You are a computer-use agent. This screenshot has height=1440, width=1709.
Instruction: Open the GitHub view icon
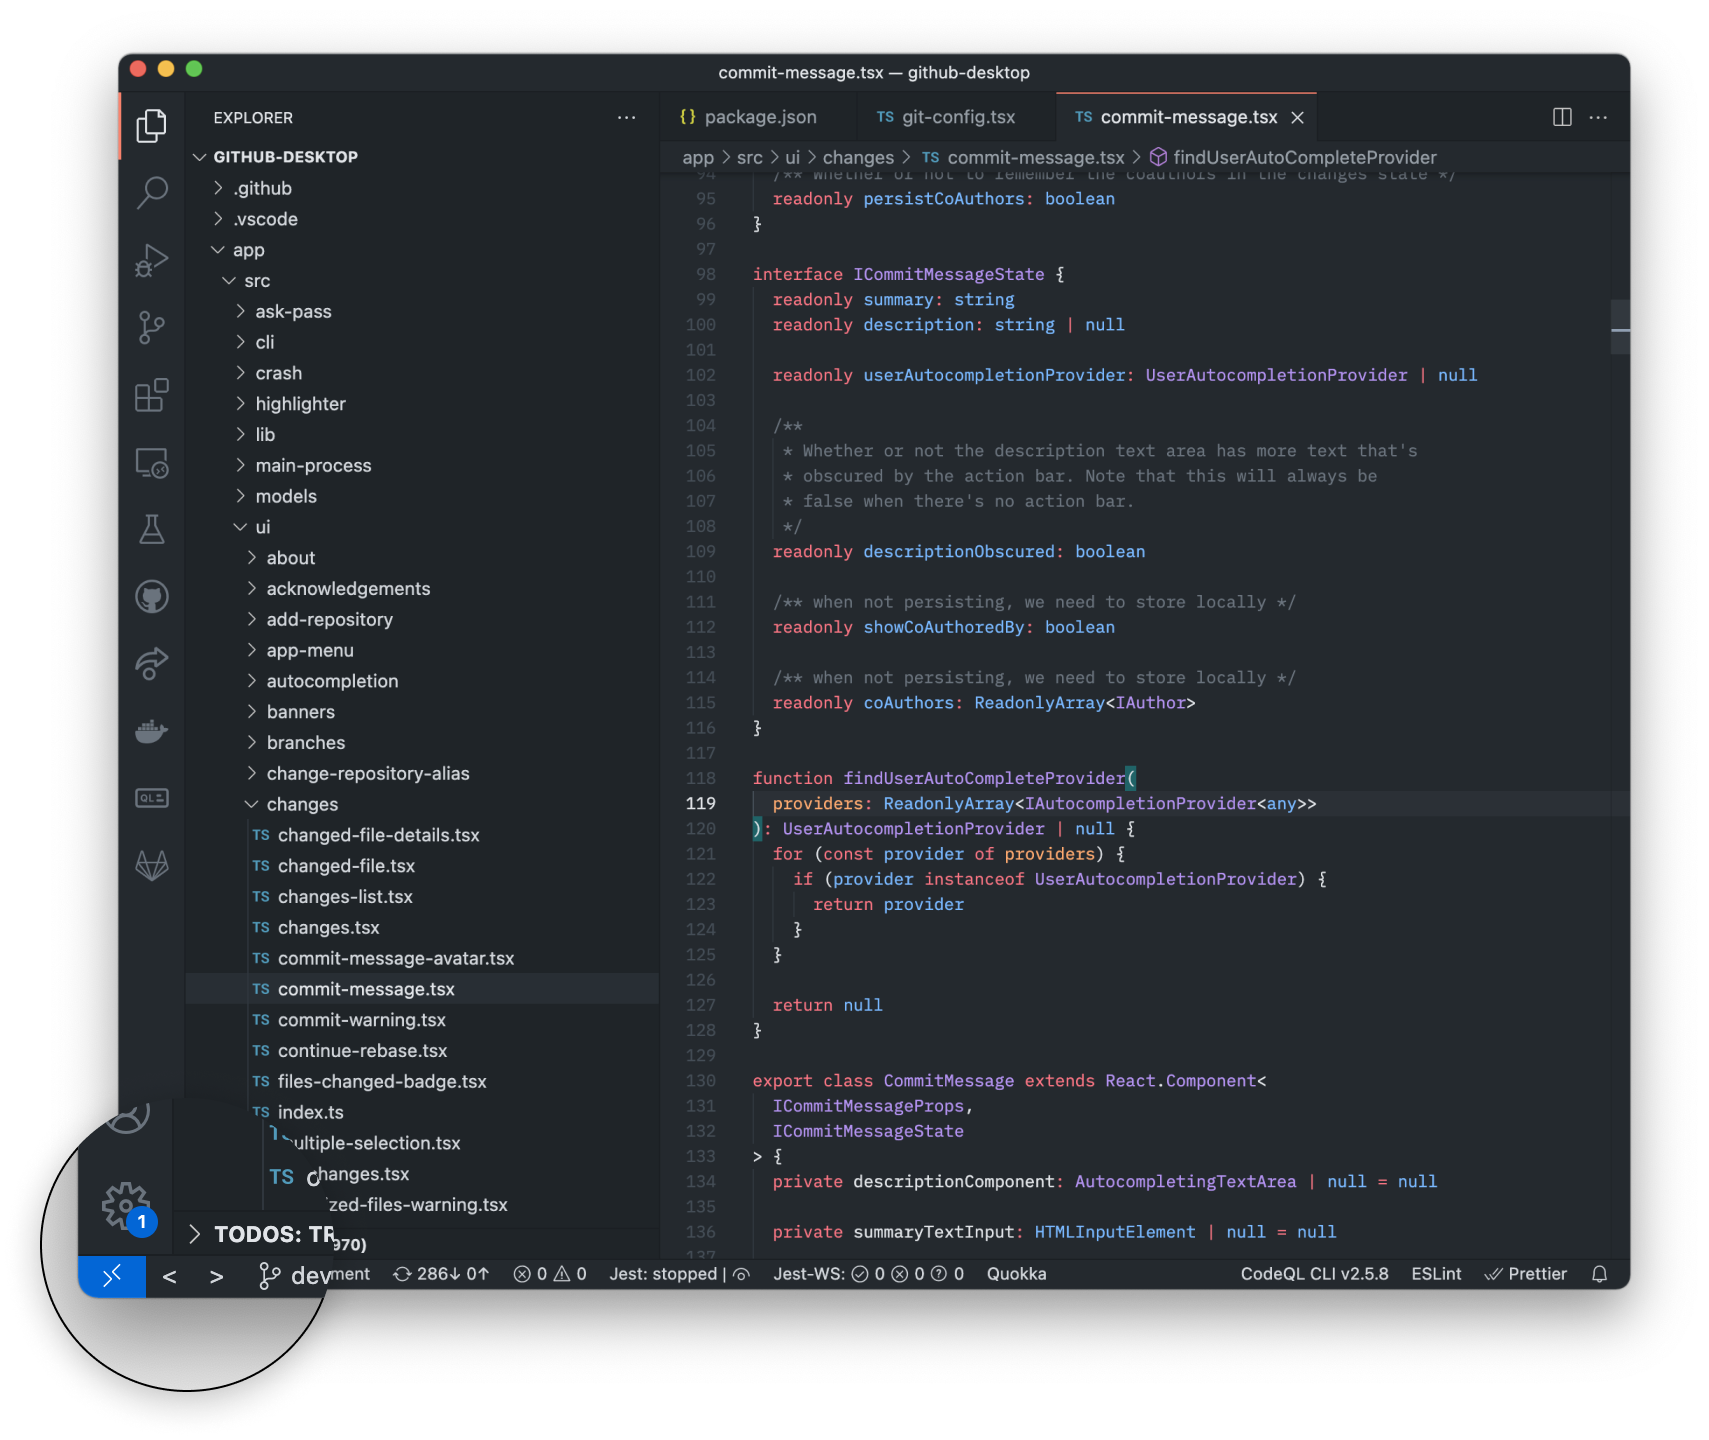(152, 597)
